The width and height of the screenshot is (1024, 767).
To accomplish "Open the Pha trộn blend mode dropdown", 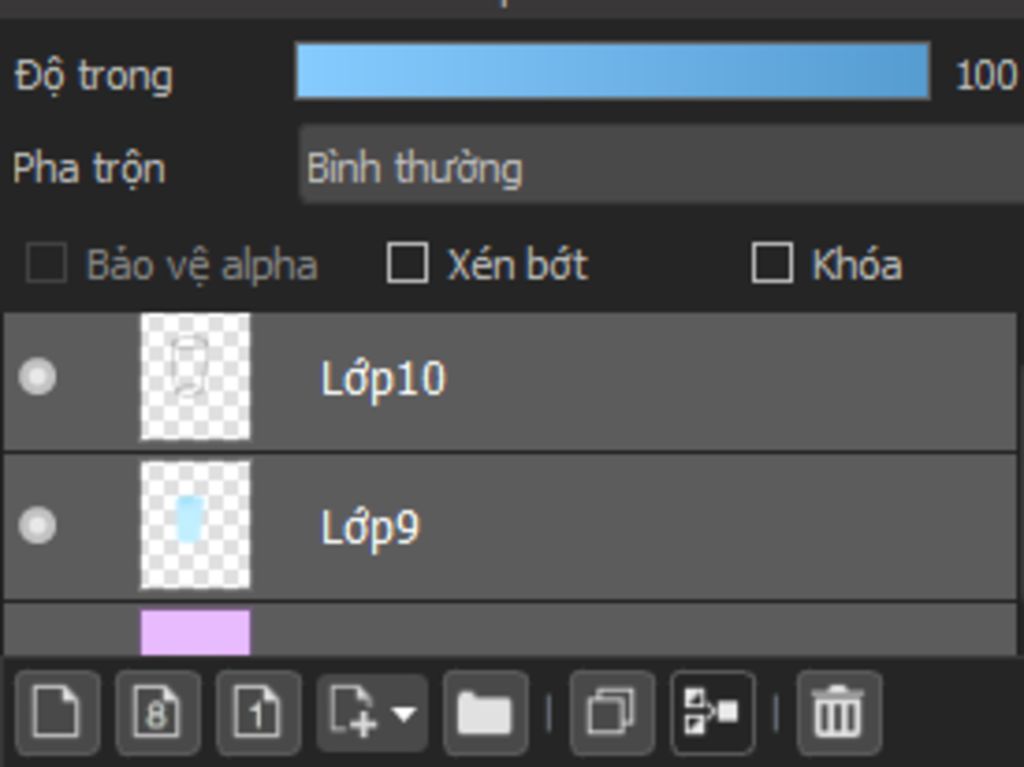I will 661,165.
